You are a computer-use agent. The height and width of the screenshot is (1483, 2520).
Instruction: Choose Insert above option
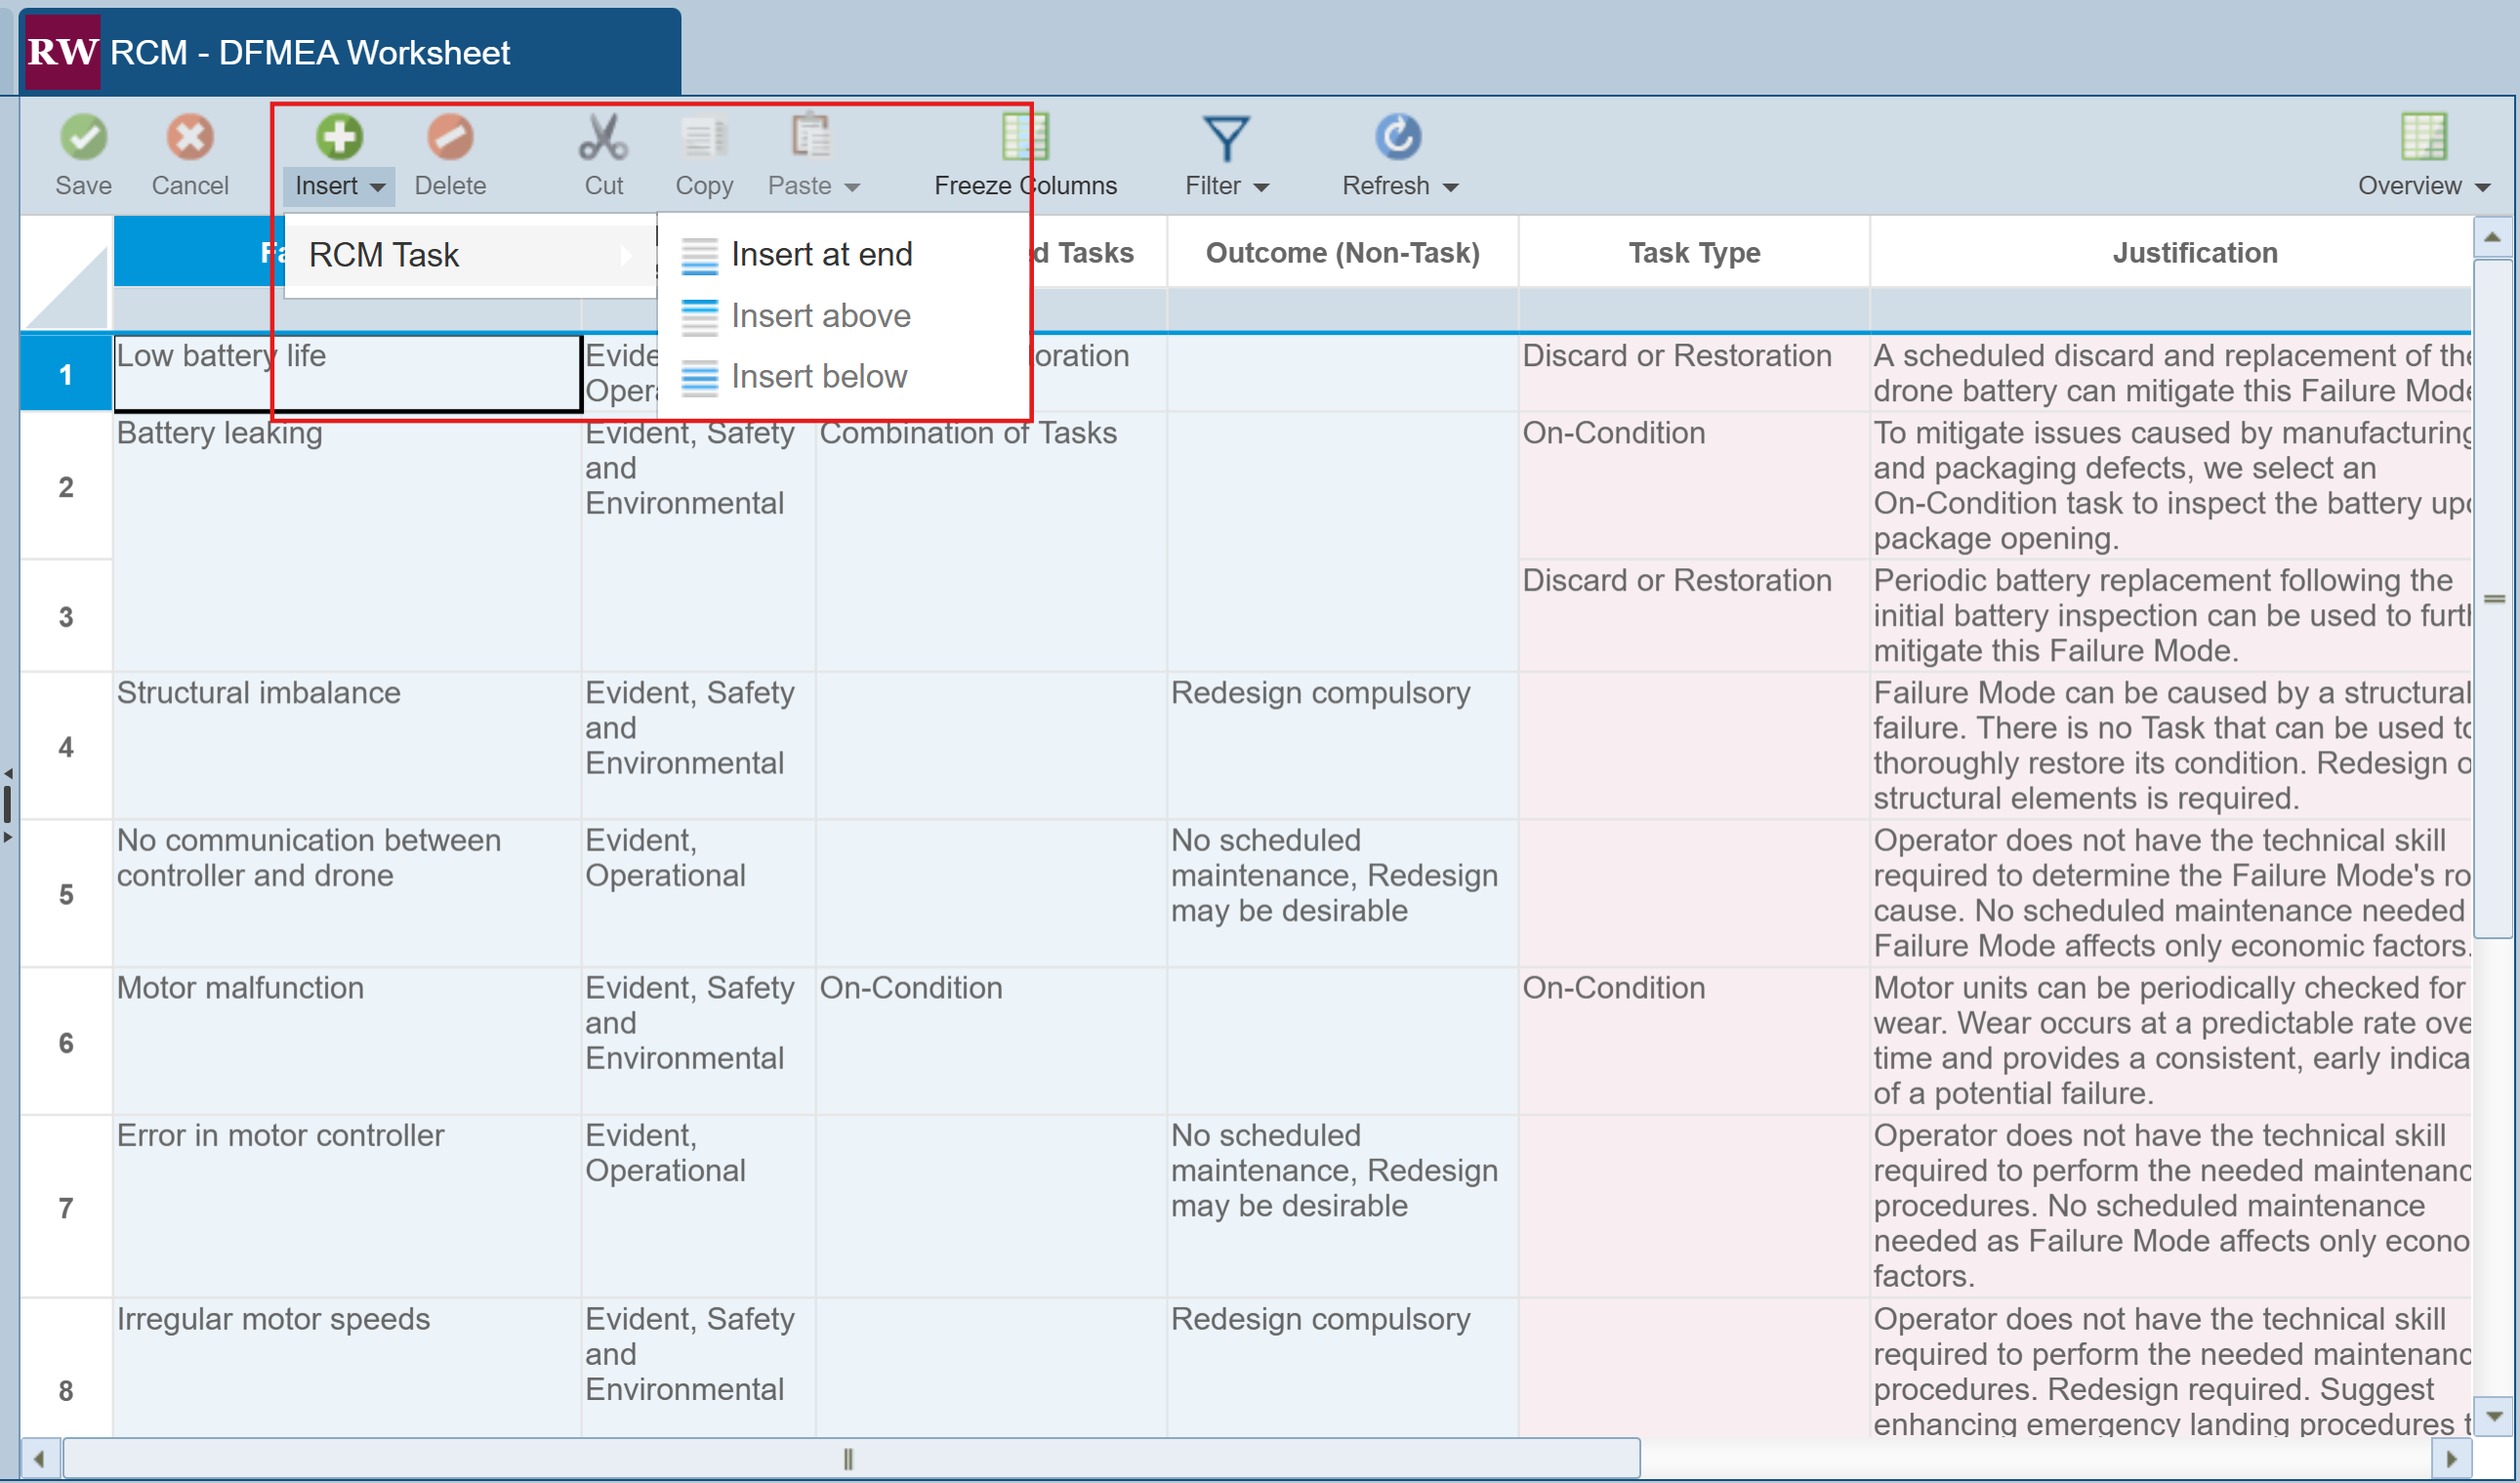(x=821, y=315)
